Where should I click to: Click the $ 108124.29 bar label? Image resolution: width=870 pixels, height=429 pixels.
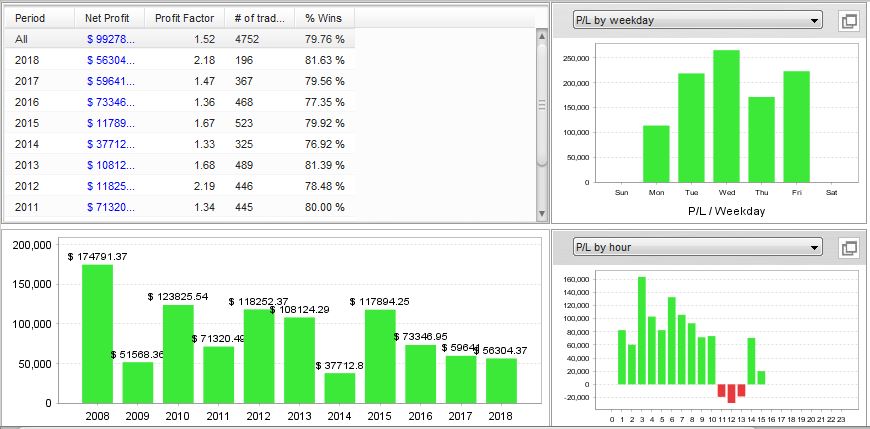(x=300, y=310)
